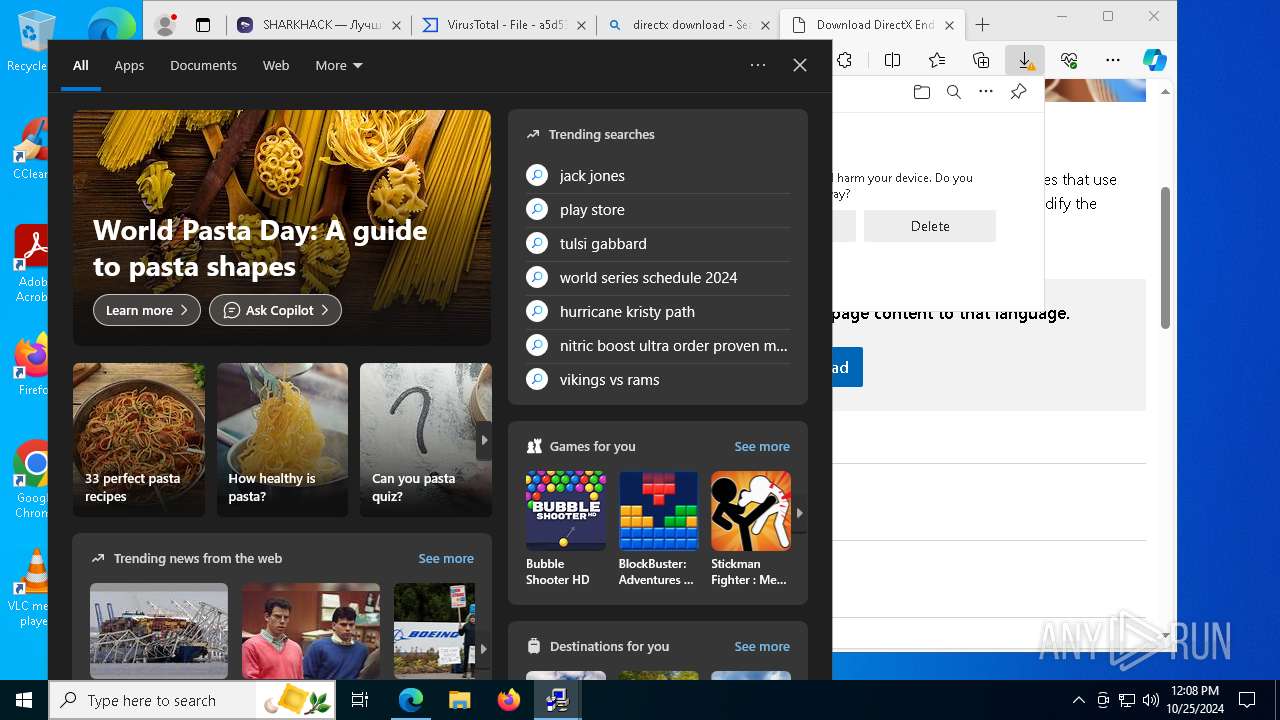Image resolution: width=1280 pixels, height=720 pixels.
Task: Click the volume icon in system tray
Action: click(1150, 700)
